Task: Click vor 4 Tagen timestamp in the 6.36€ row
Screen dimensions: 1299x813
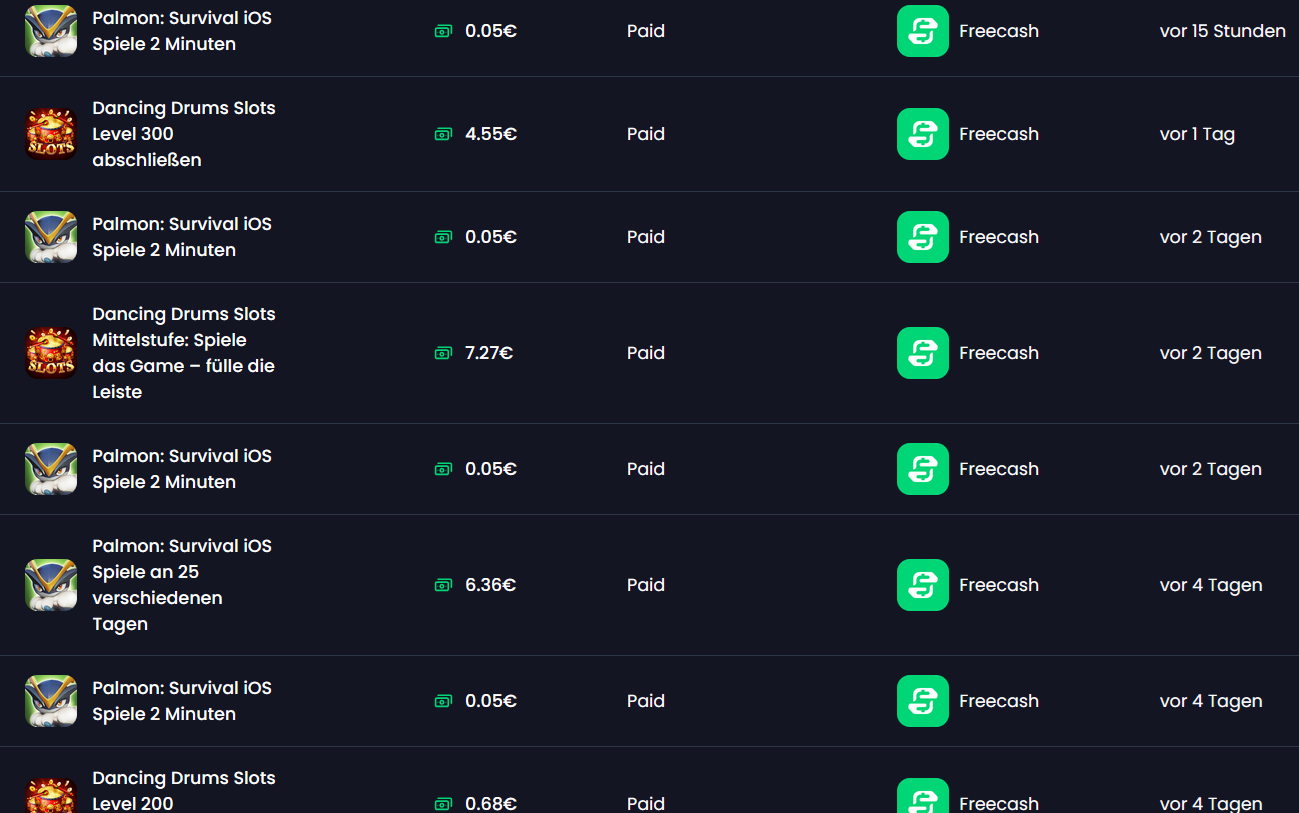Action: 1211,585
